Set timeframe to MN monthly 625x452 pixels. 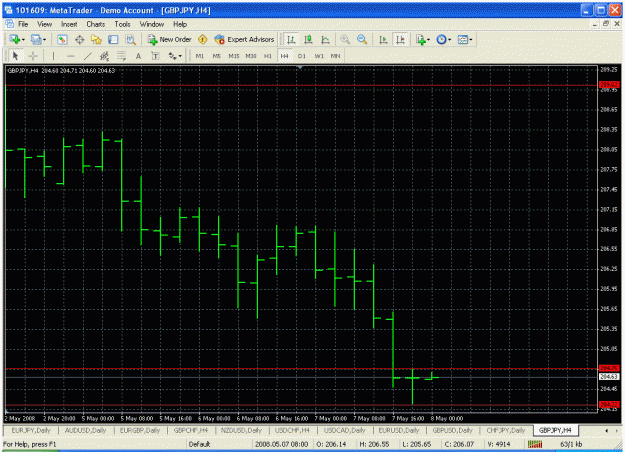tap(336, 56)
